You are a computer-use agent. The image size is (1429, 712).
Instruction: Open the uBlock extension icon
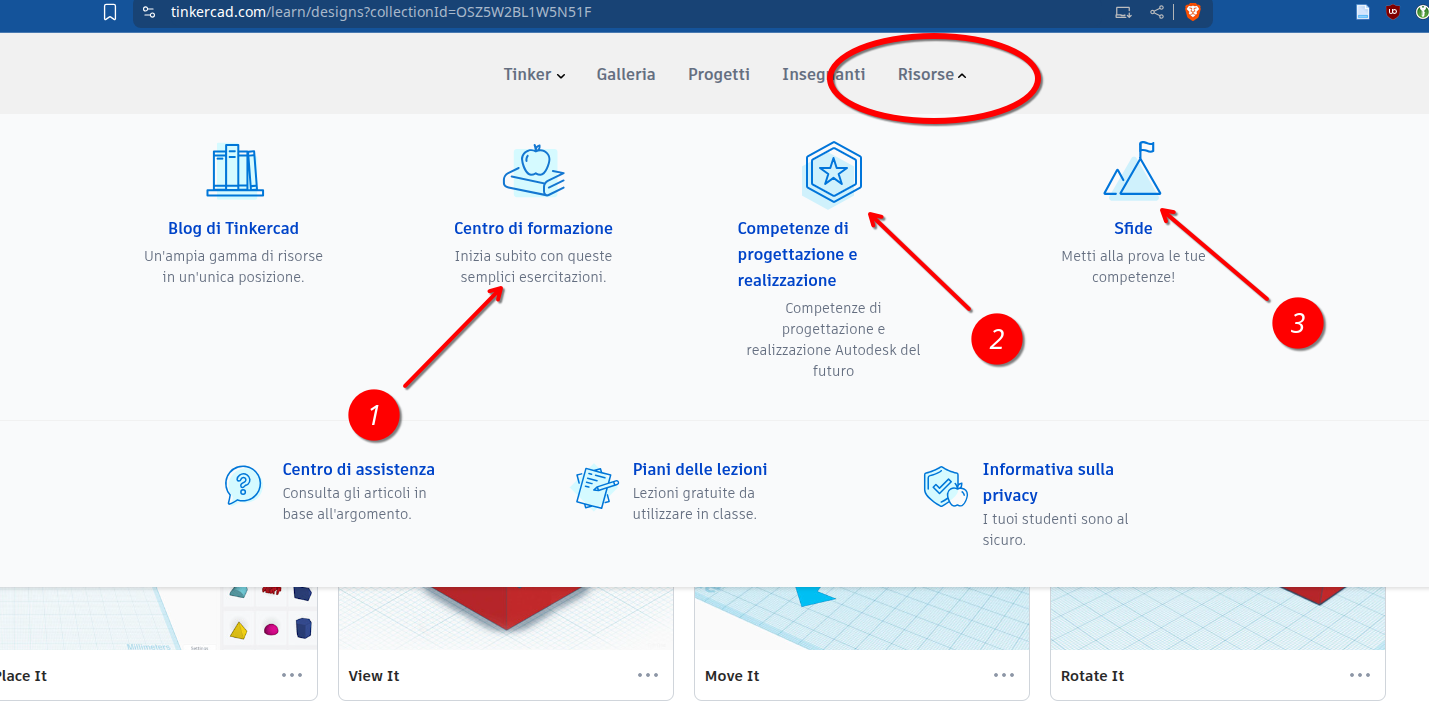1392,12
